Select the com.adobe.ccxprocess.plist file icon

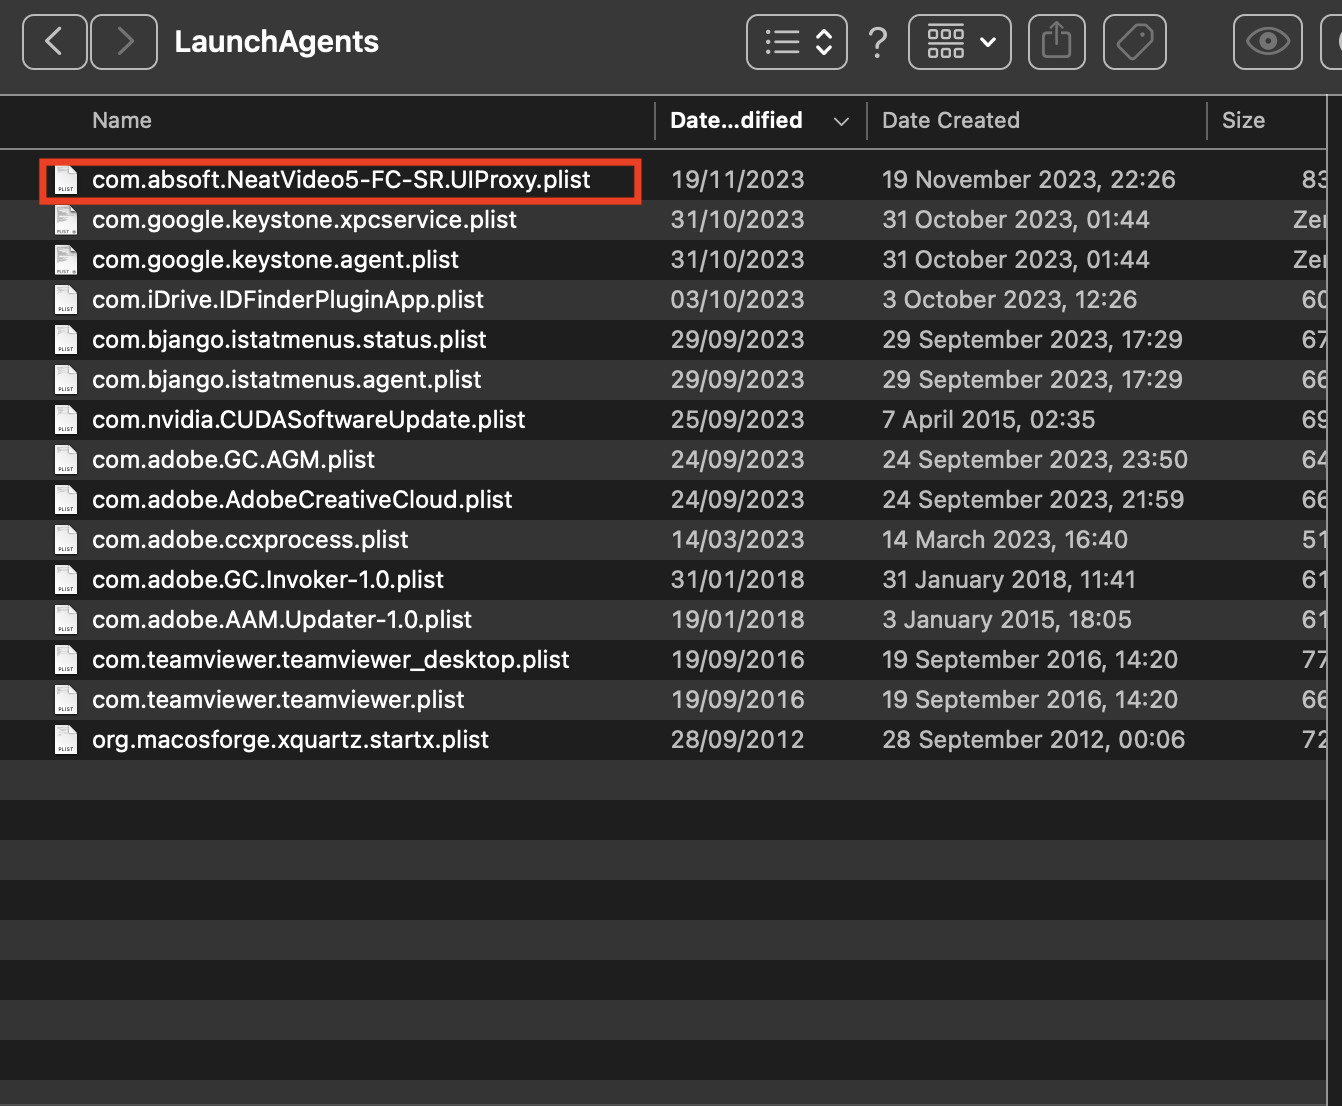click(66, 540)
